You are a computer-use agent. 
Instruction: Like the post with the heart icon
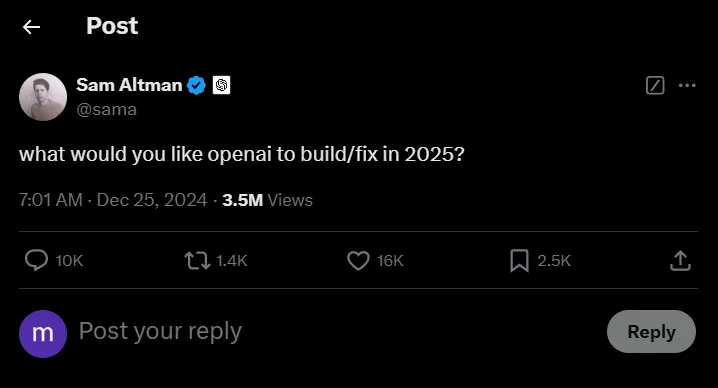click(x=358, y=261)
